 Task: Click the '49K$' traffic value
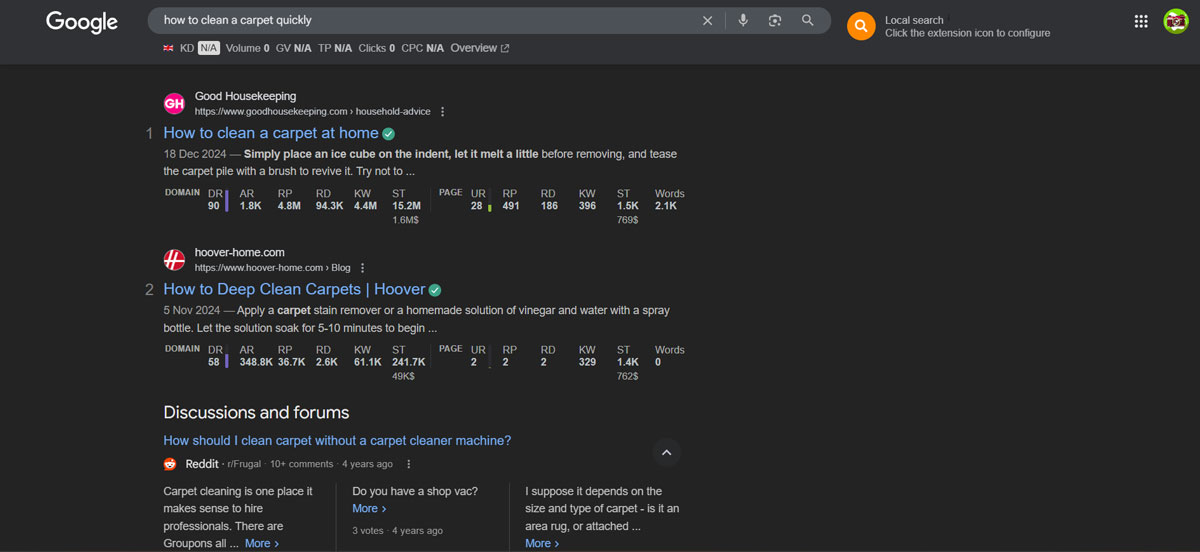click(403, 376)
